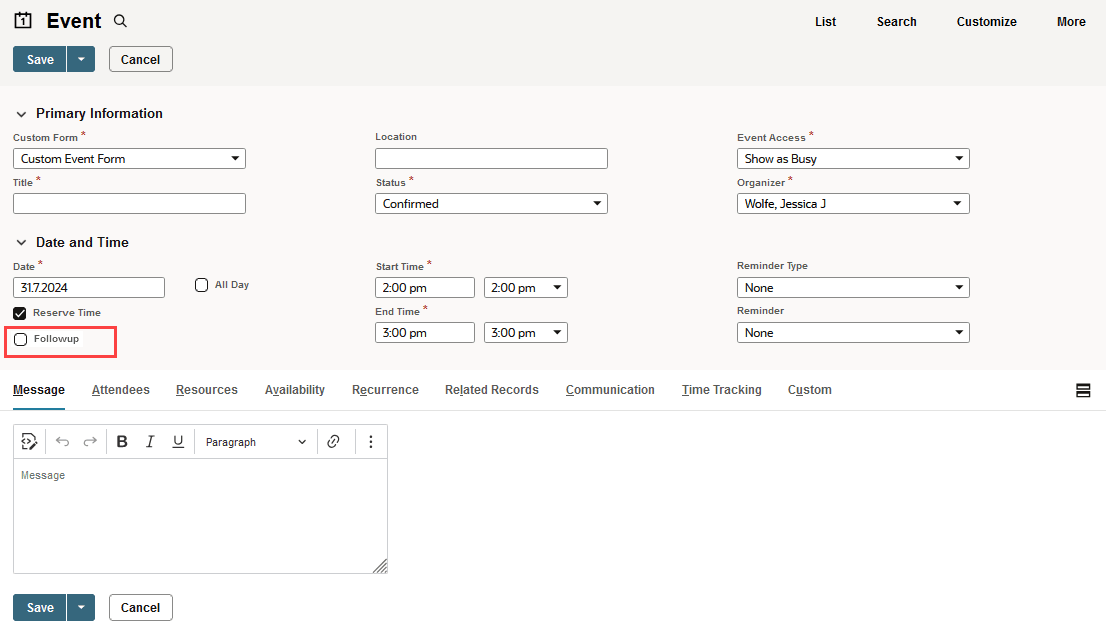1106x631 pixels.
Task: Switch to the Availability tab
Action: point(295,390)
